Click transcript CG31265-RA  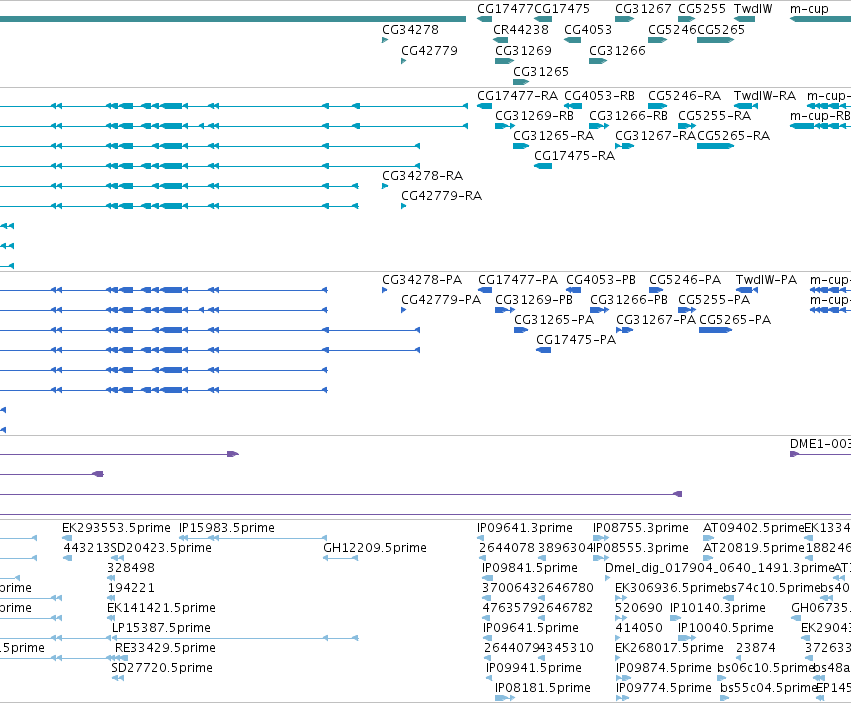point(553,136)
